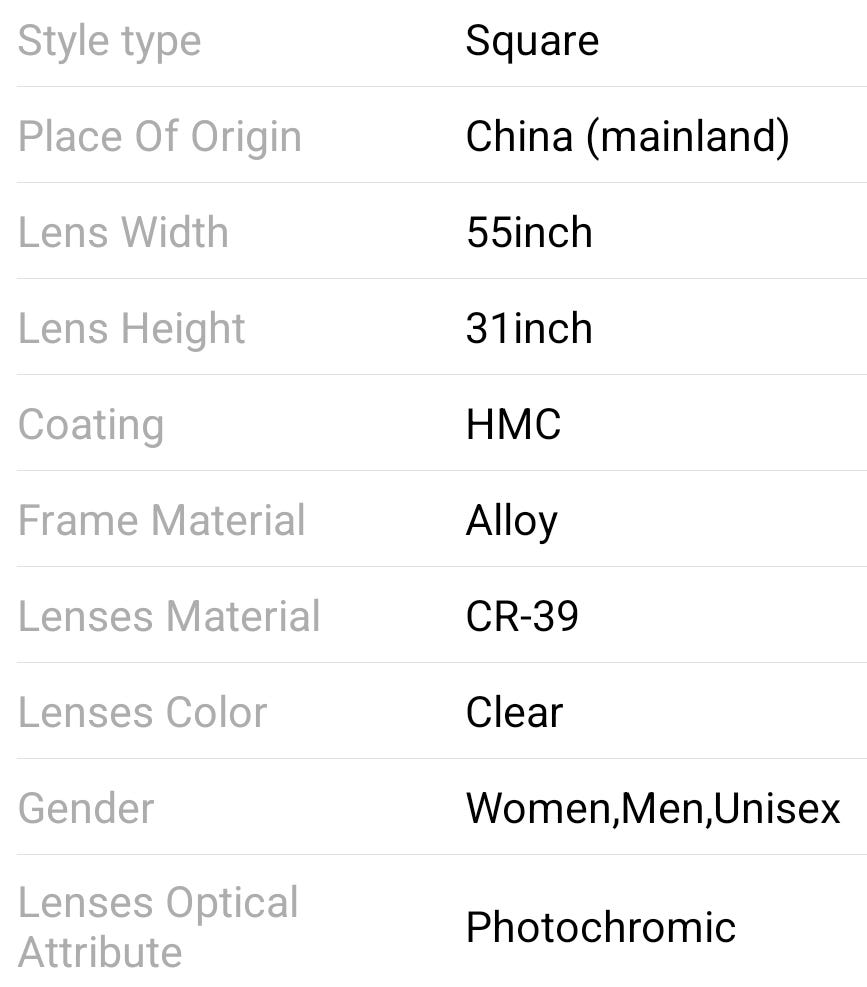Click the "Style type" label

click(109, 42)
